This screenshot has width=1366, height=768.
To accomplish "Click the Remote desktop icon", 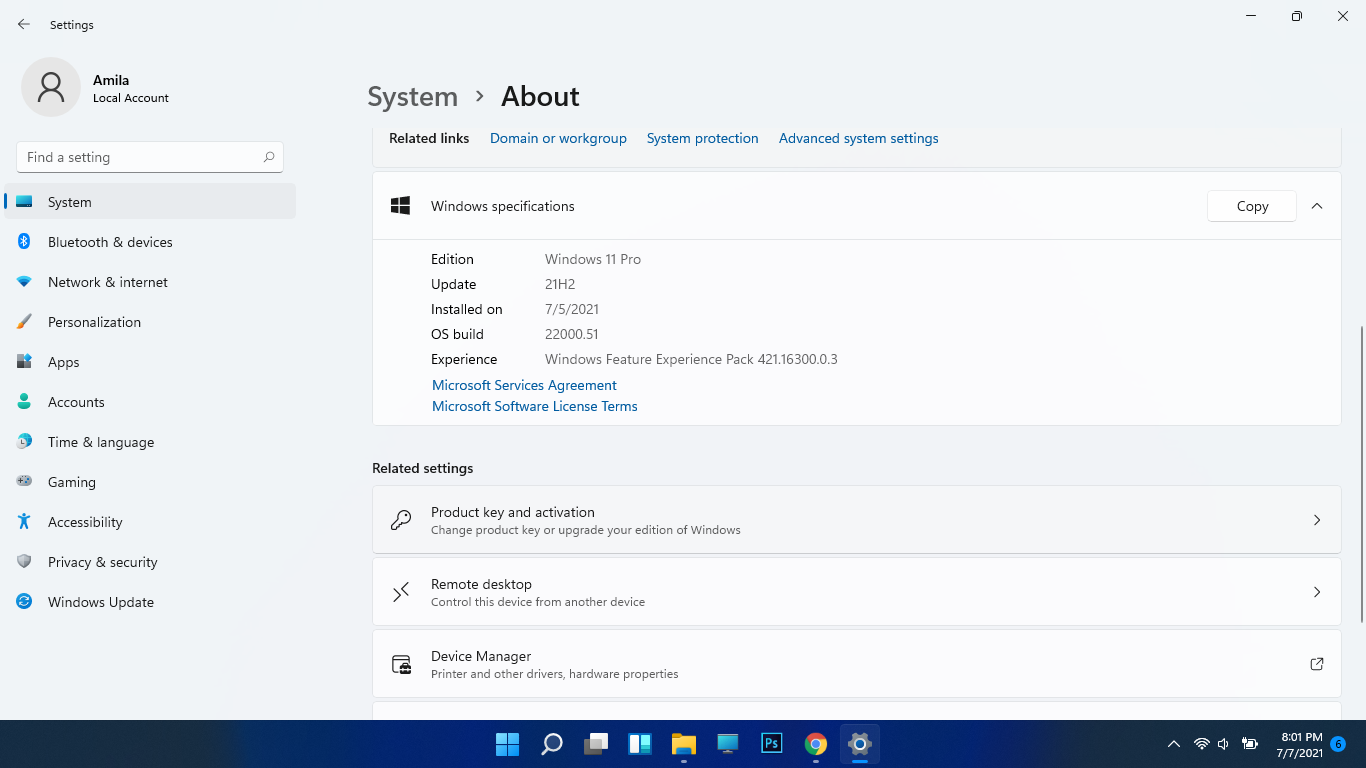I will click(x=401, y=592).
